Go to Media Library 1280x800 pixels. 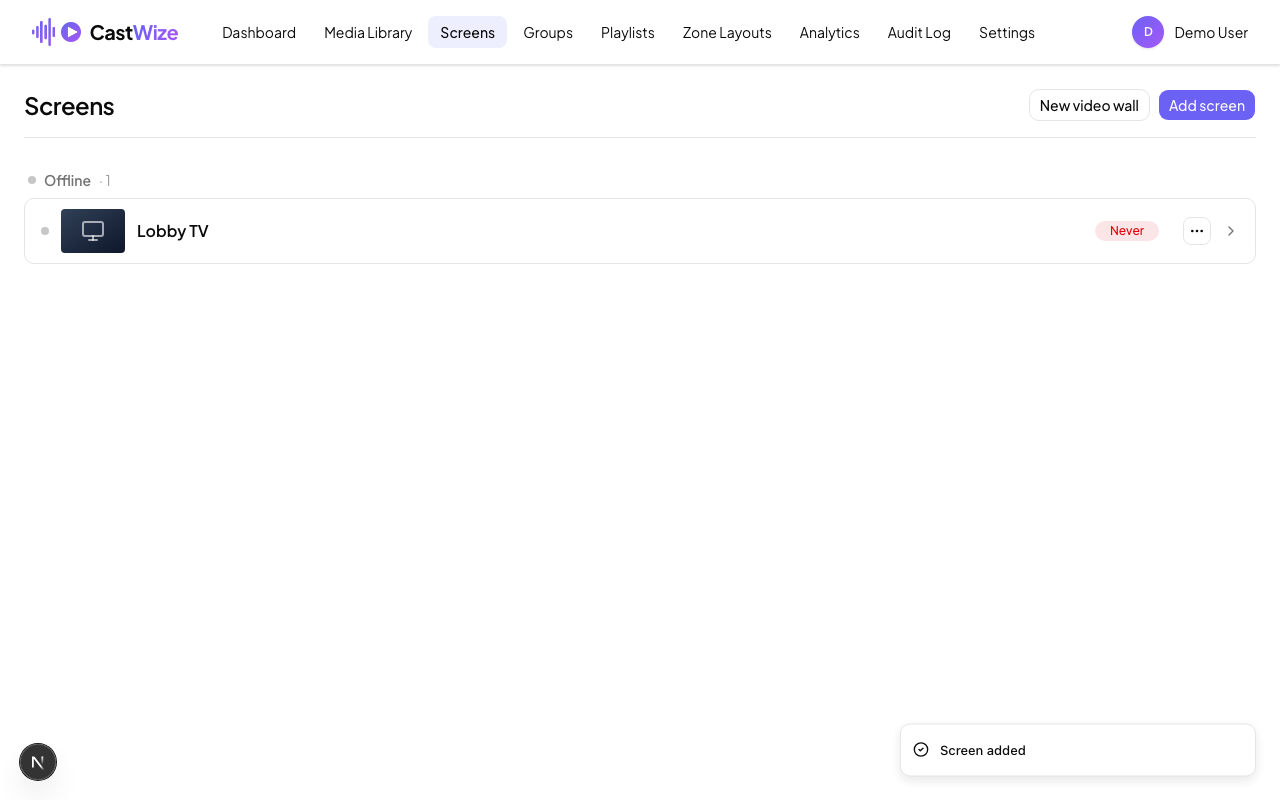point(368,32)
